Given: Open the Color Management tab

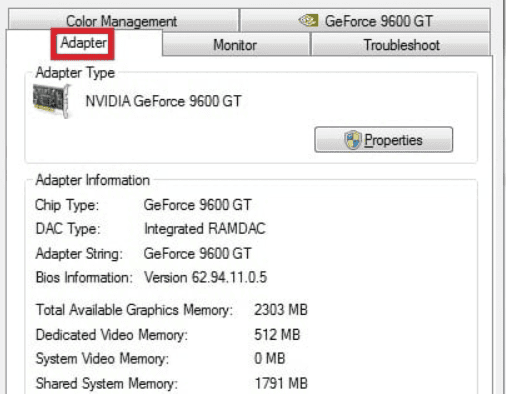Looking at the screenshot, I should [x=123, y=21].
